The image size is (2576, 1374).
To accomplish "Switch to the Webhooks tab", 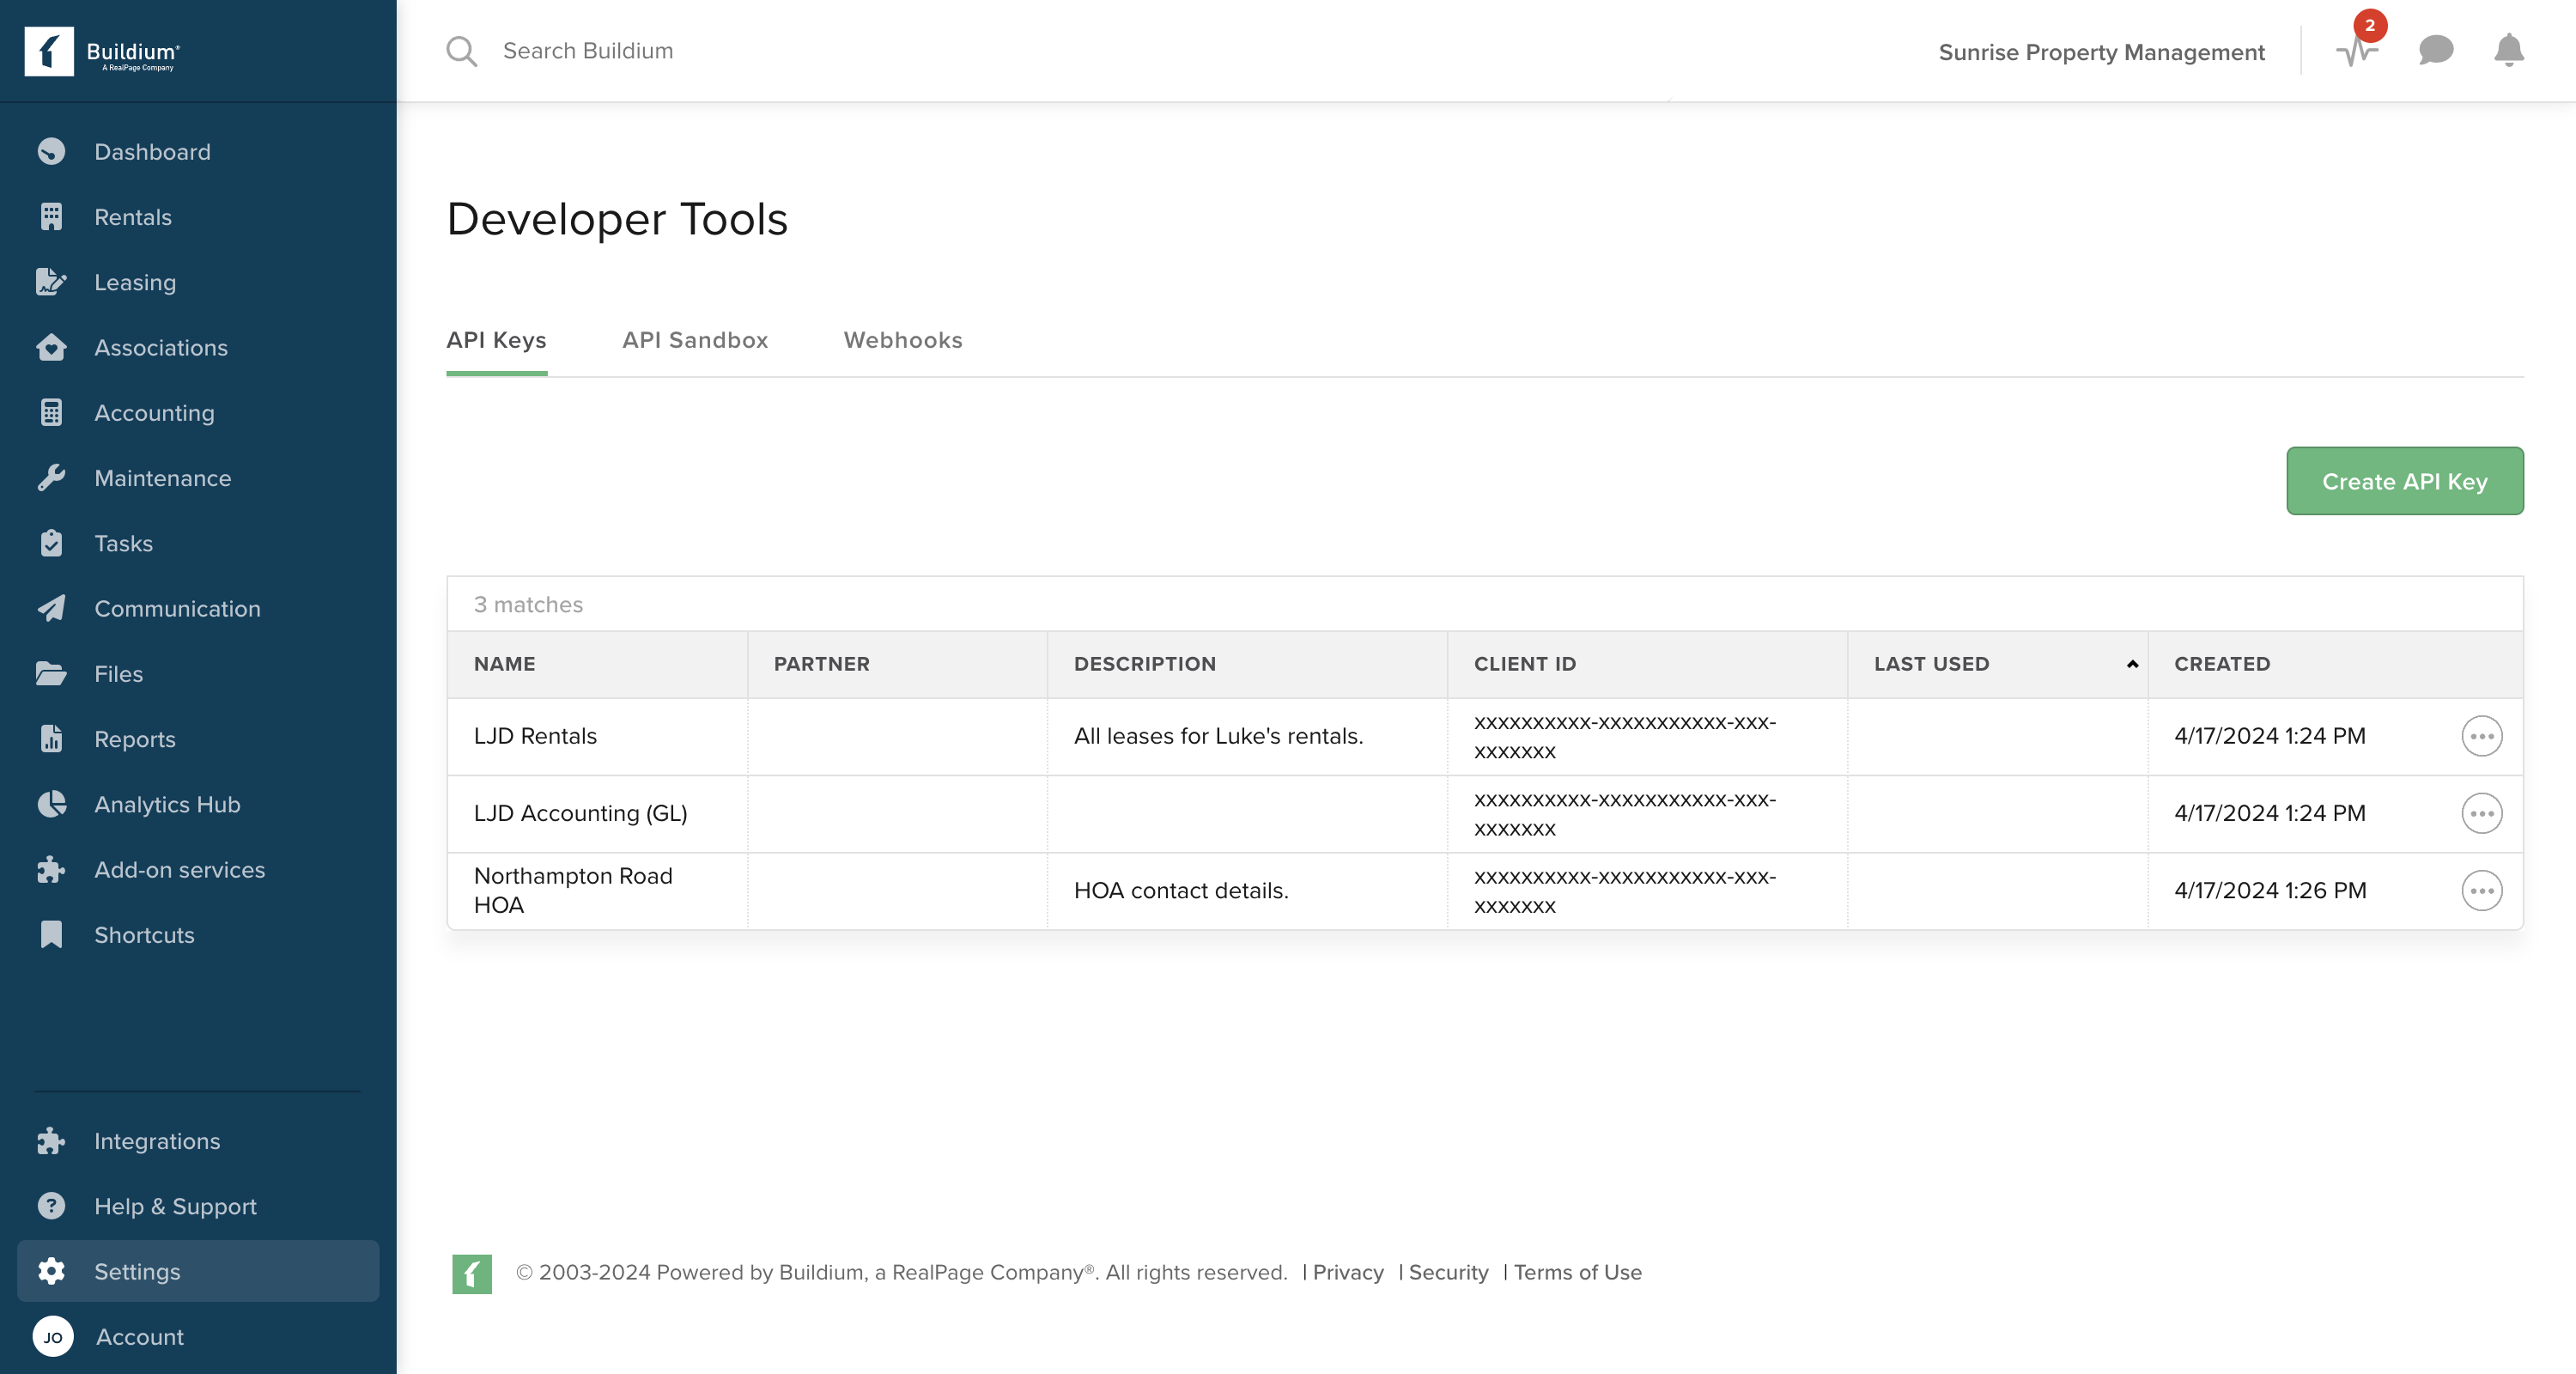I will pos(903,340).
